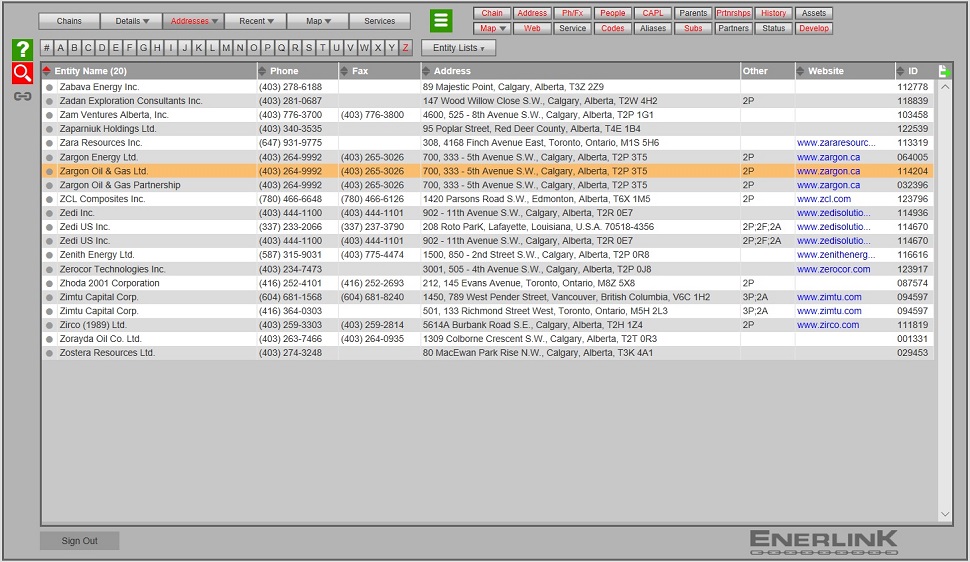Select the round bullet beside Zirco (1989) Ltd.
This screenshot has width=970, height=562.
click(49, 325)
